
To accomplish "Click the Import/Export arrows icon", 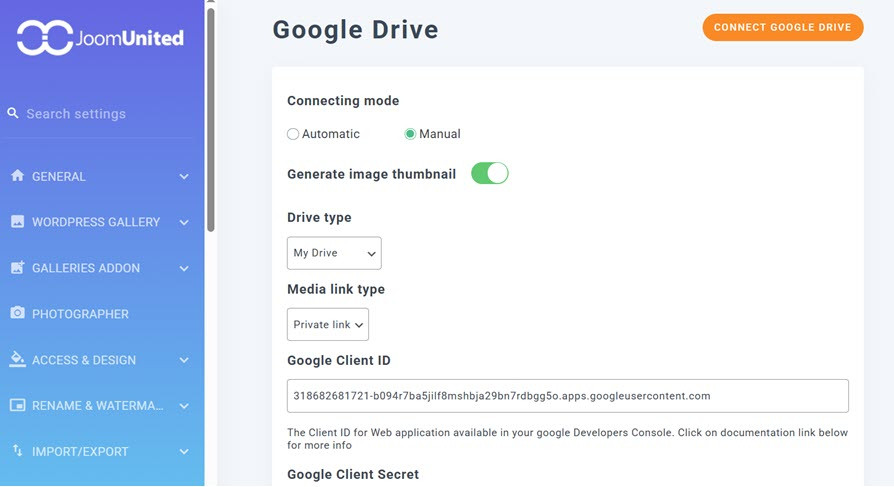I will click(17, 451).
